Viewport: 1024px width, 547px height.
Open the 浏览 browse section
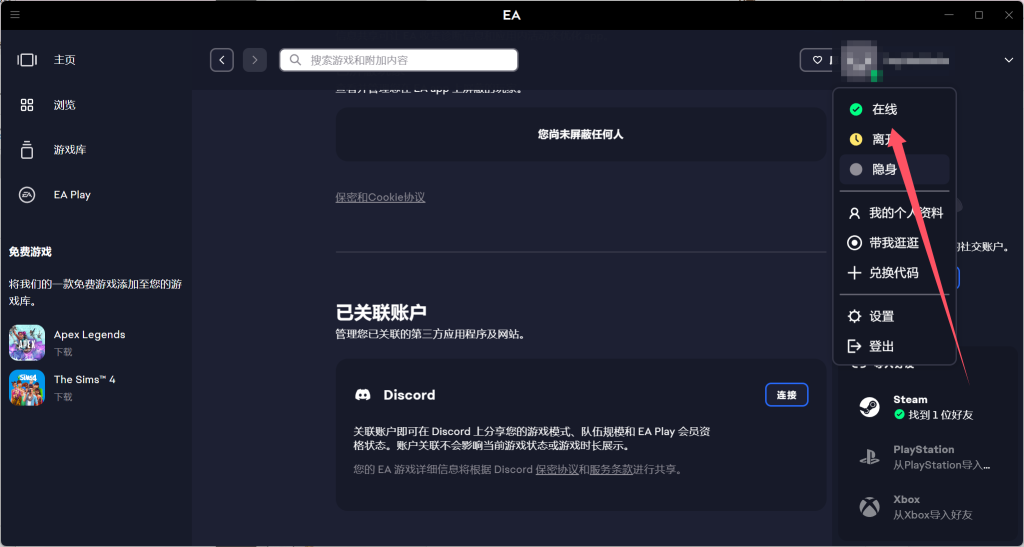[x=65, y=105]
